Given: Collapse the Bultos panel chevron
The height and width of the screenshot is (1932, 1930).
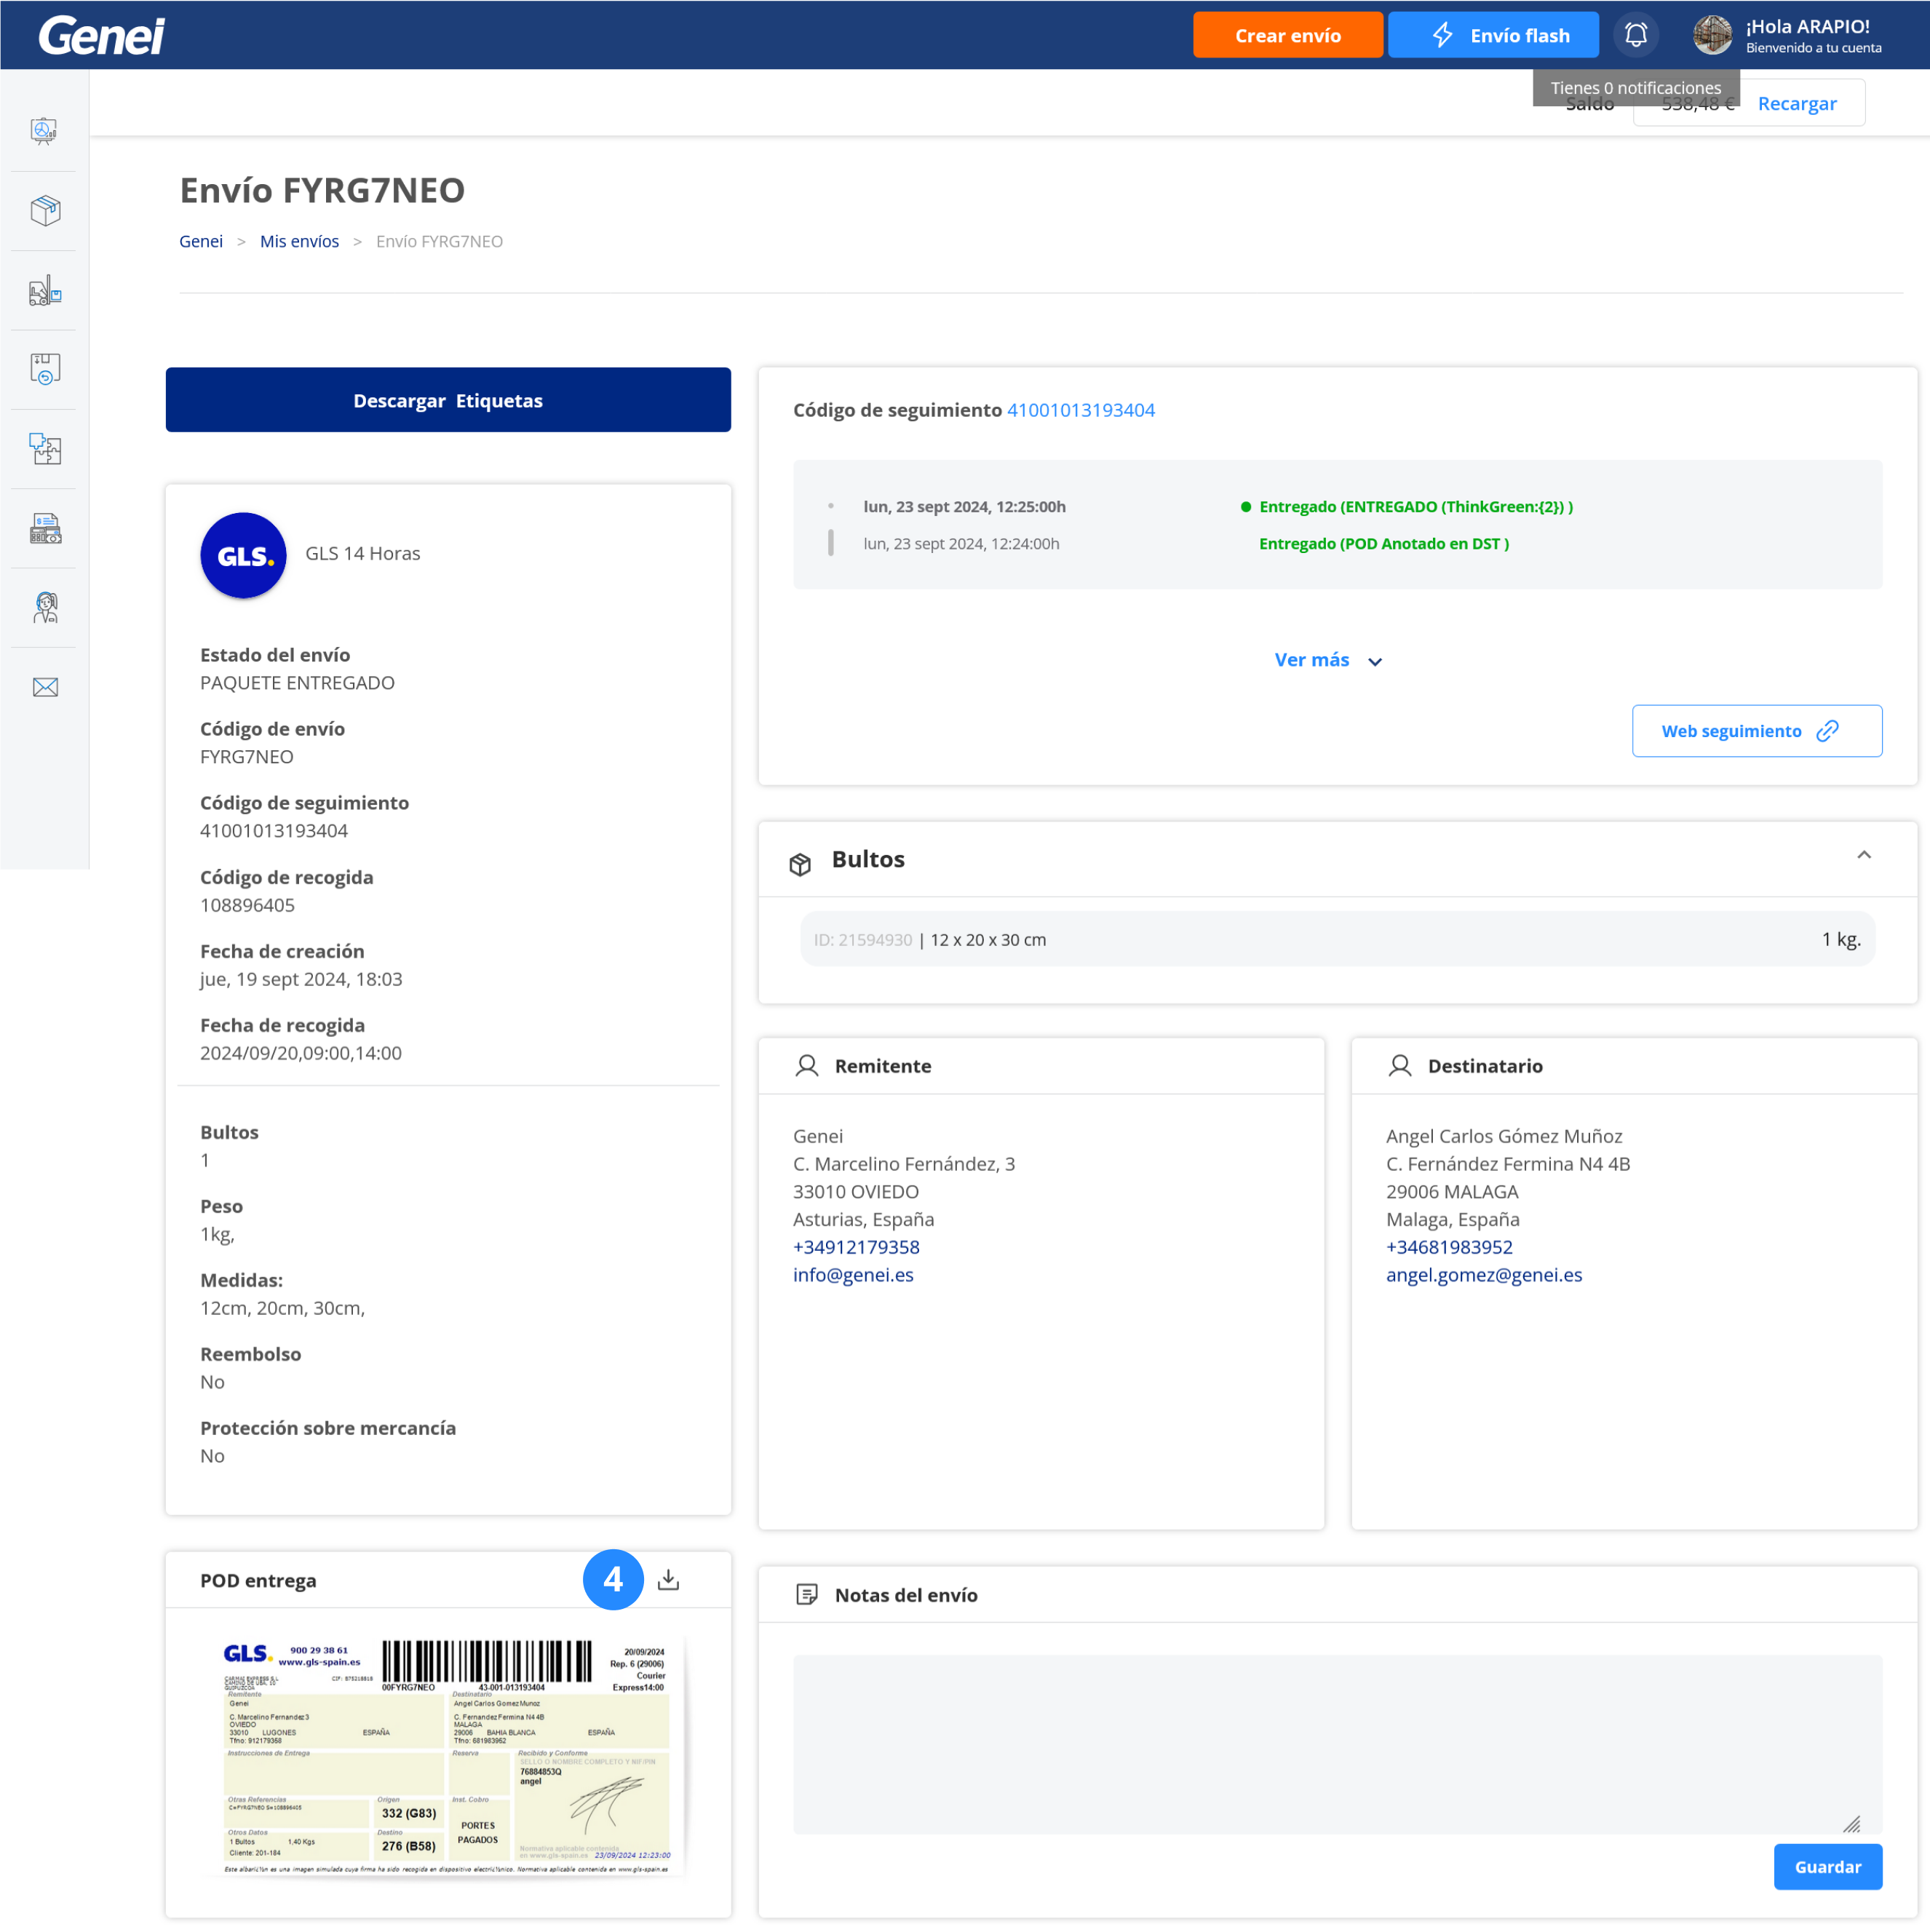Looking at the screenshot, I should pos(1864,855).
